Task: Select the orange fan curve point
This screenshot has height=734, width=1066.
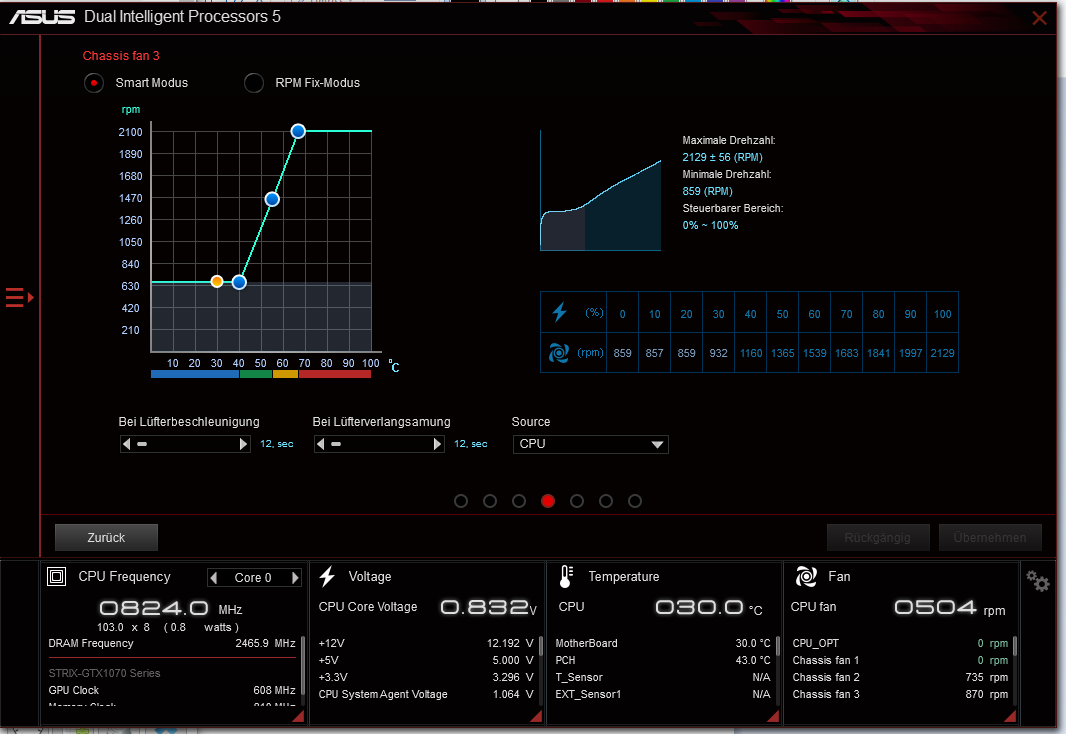Action: click(217, 281)
